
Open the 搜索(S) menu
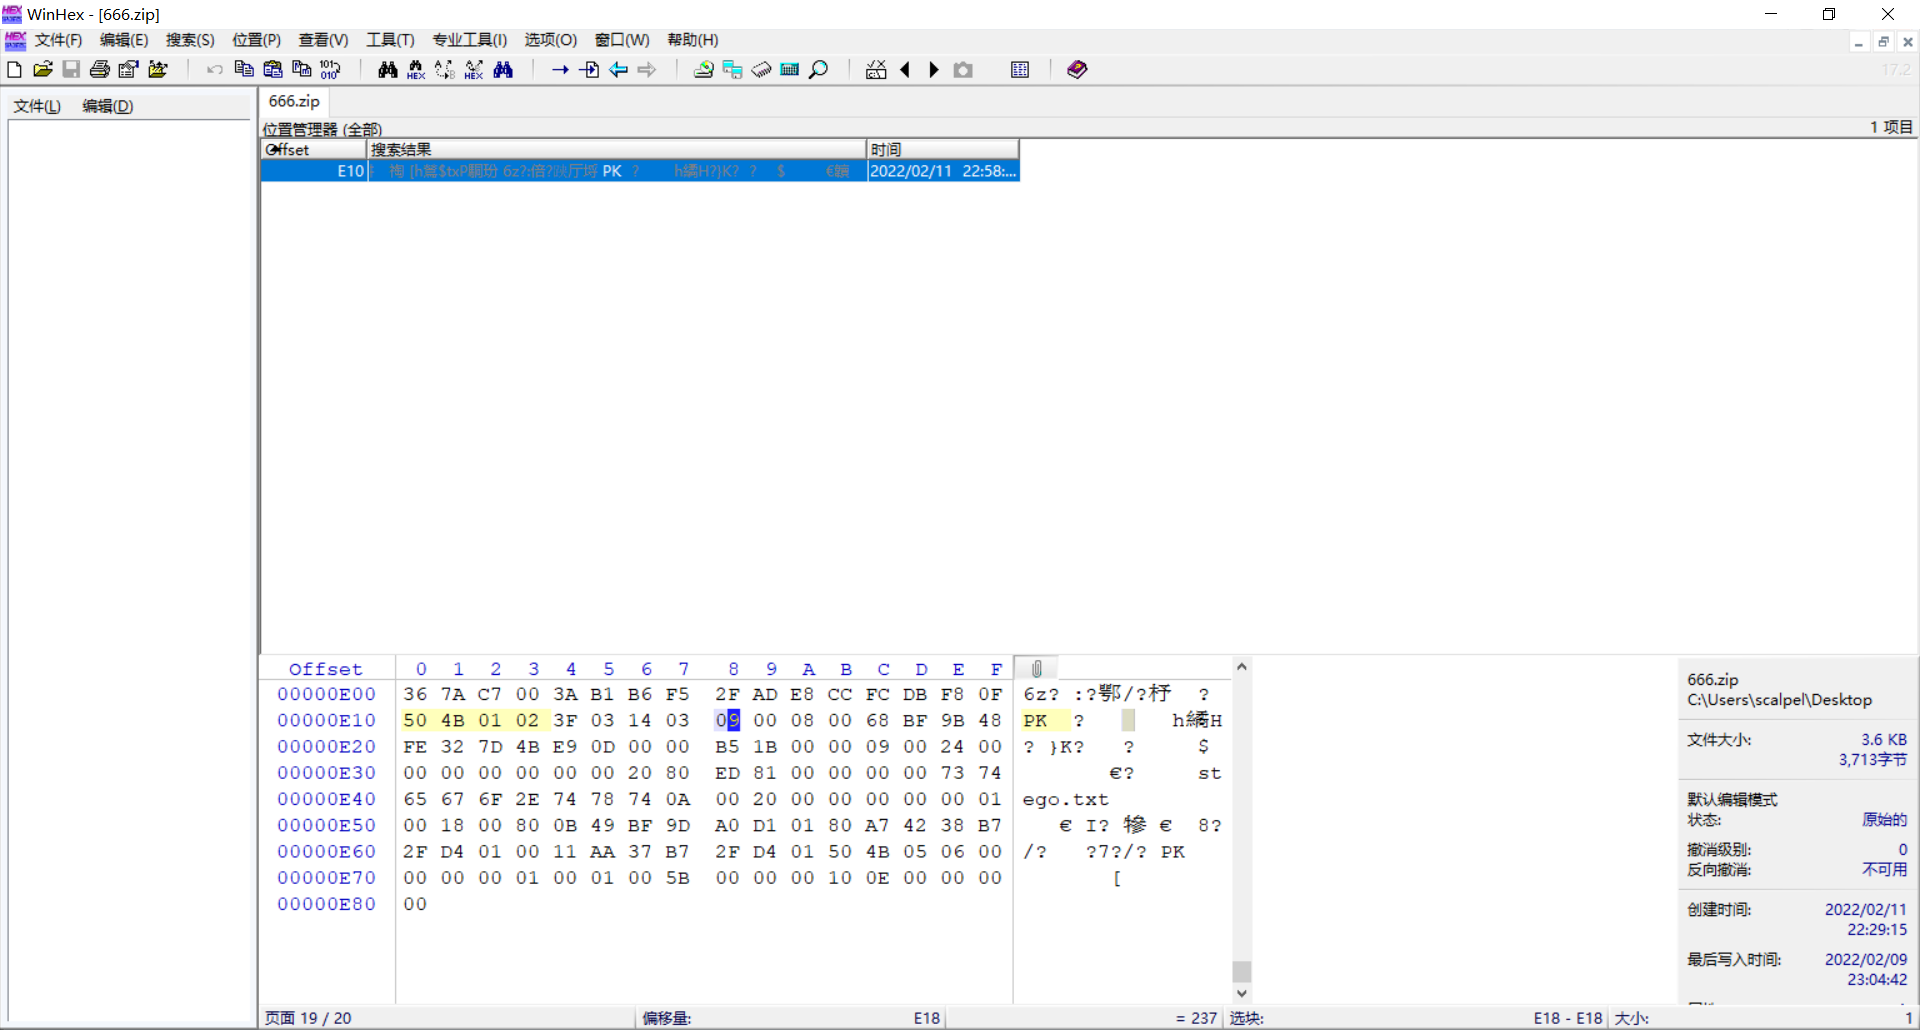[190, 40]
